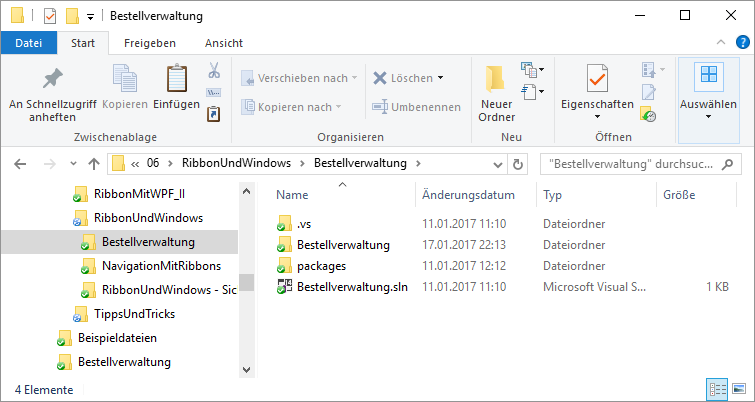The height and width of the screenshot is (402, 755).
Task: Select the Start ribbon tab
Action: (x=83, y=43)
